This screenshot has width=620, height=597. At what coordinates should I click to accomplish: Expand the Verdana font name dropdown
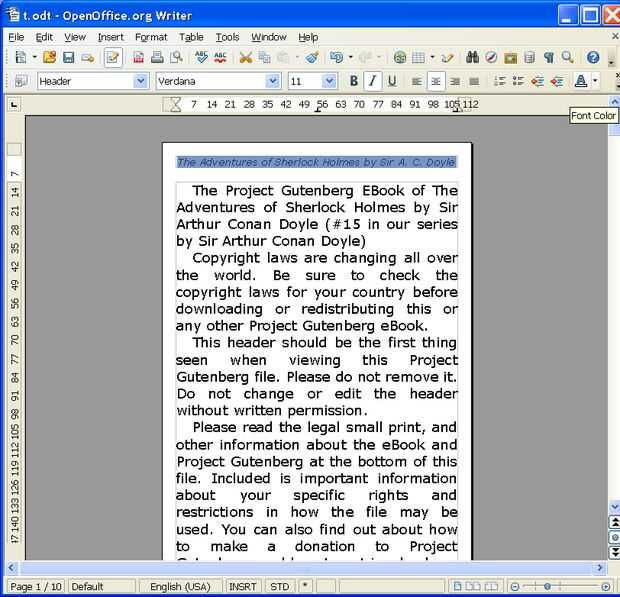(272, 81)
